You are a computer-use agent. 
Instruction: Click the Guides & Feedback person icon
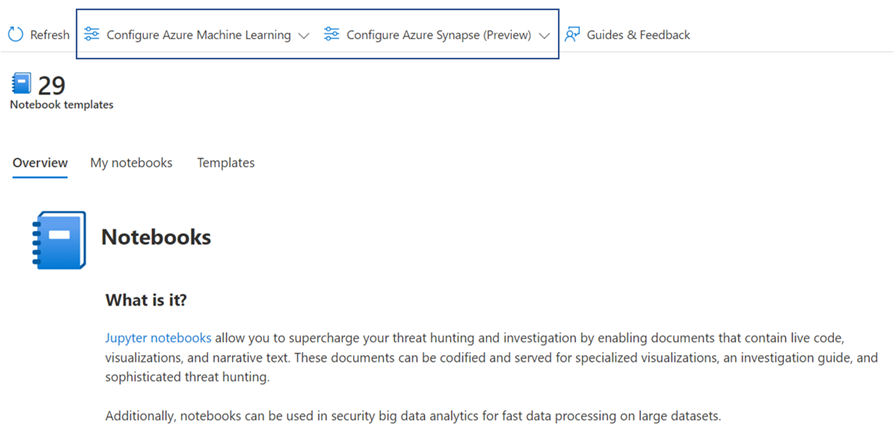coord(572,35)
